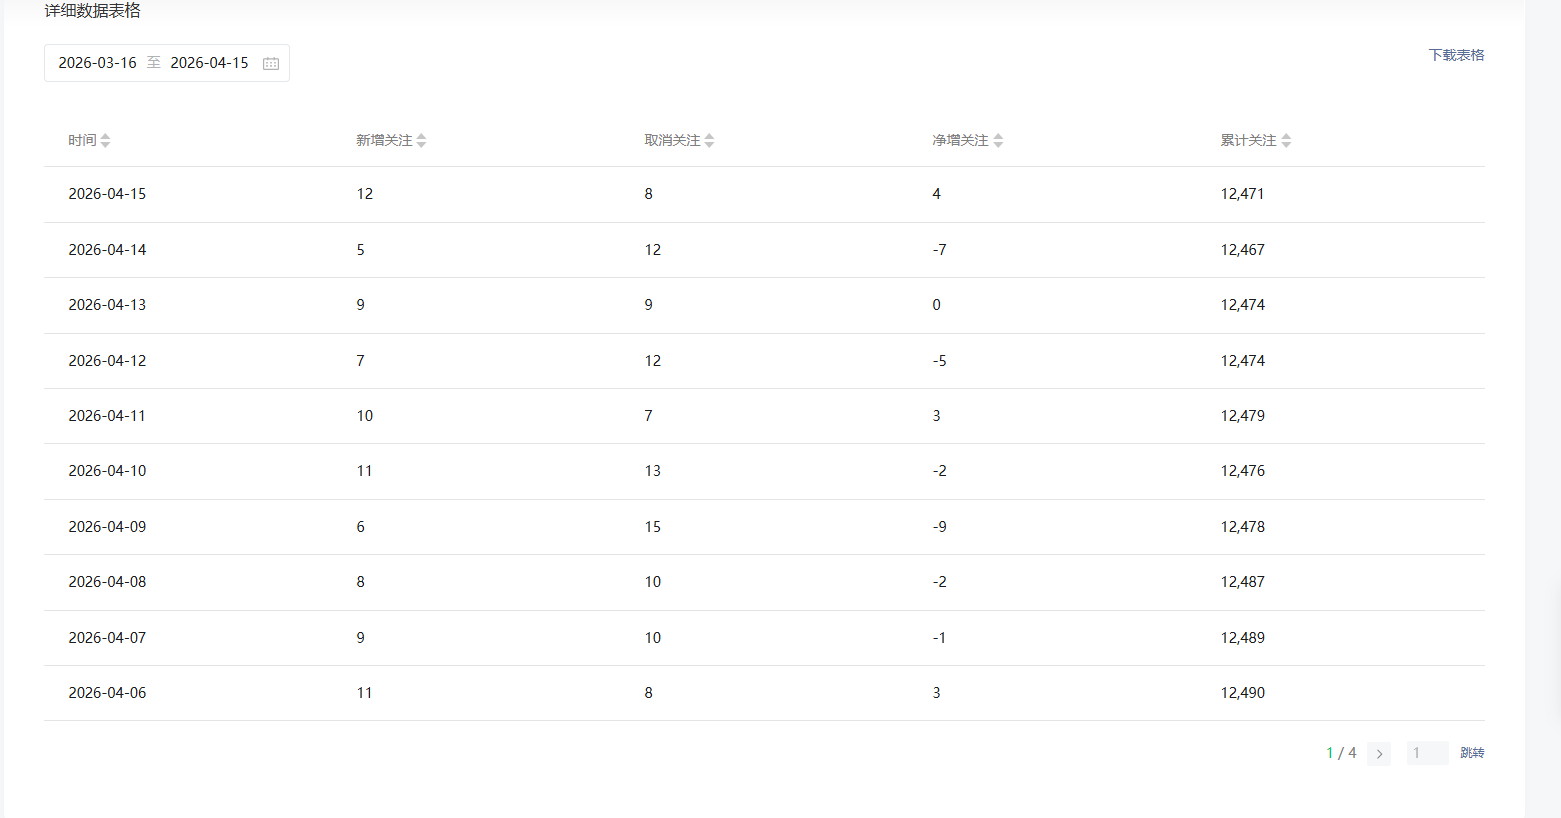Select the 2026-04-09 row date cell
This screenshot has width=1561, height=818.
[107, 527]
